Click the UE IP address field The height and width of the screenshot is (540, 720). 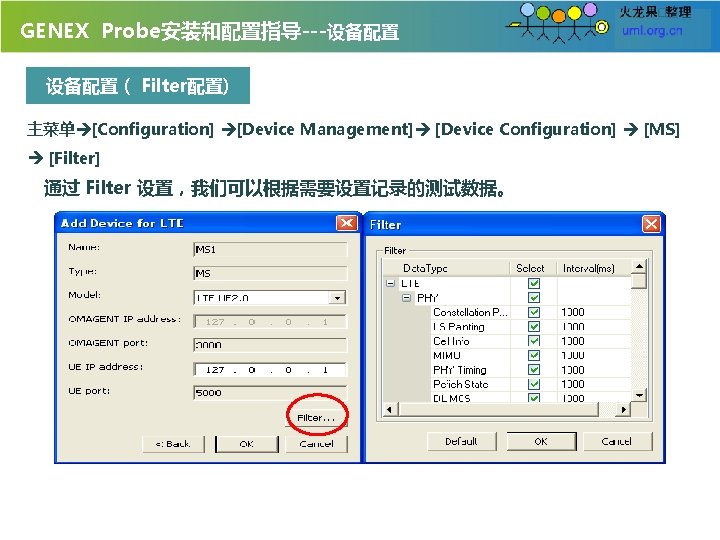pyautogui.click(x=270, y=370)
